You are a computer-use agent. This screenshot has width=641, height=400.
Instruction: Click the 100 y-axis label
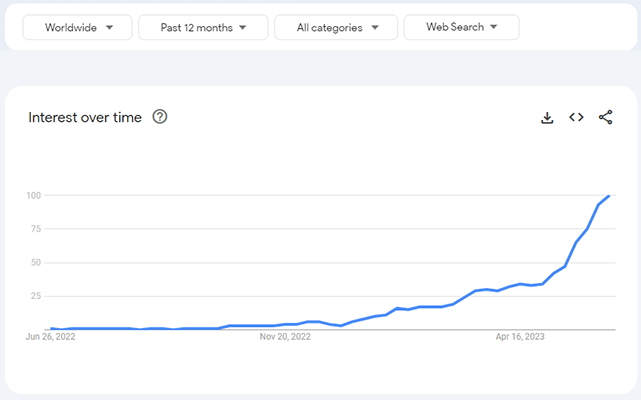click(34, 195)
